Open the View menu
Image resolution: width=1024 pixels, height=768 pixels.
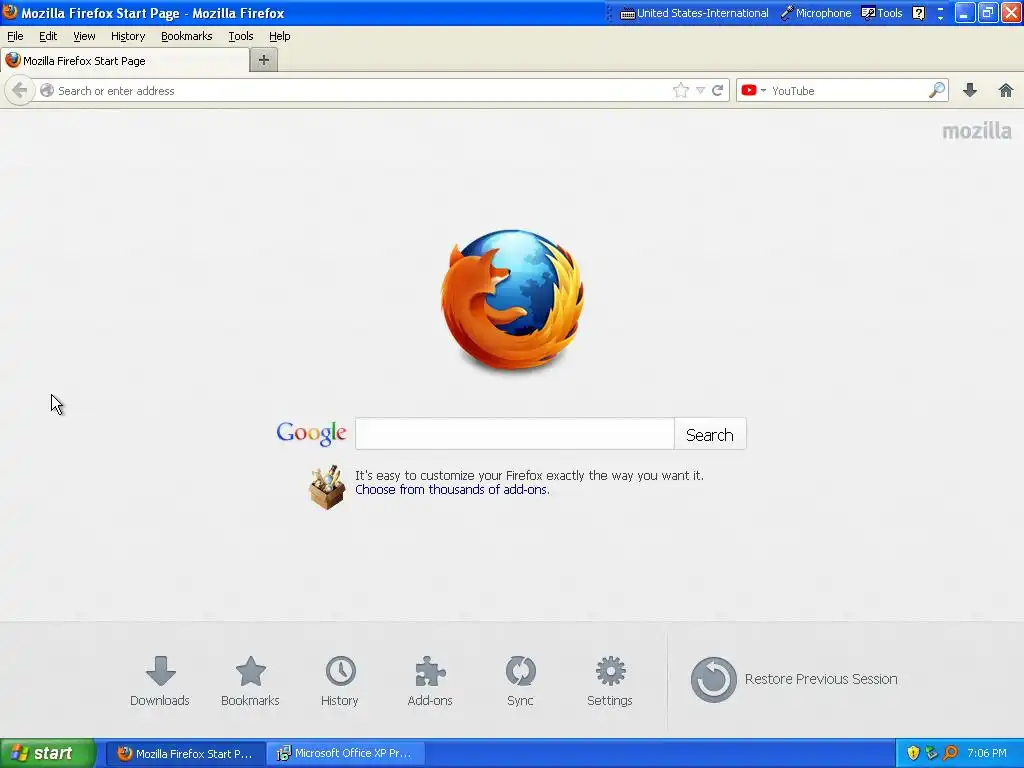pos(84,37)
